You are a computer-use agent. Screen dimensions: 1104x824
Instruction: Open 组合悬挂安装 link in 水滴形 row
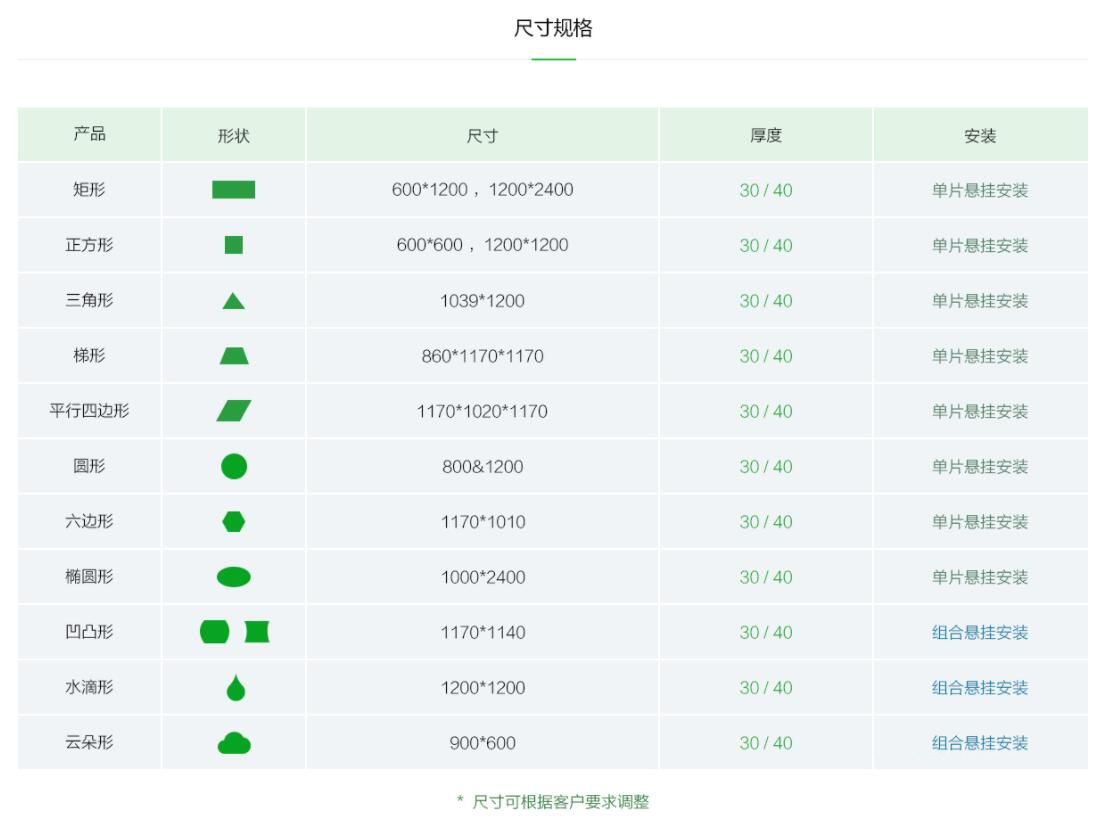click(x=979, y=688)
